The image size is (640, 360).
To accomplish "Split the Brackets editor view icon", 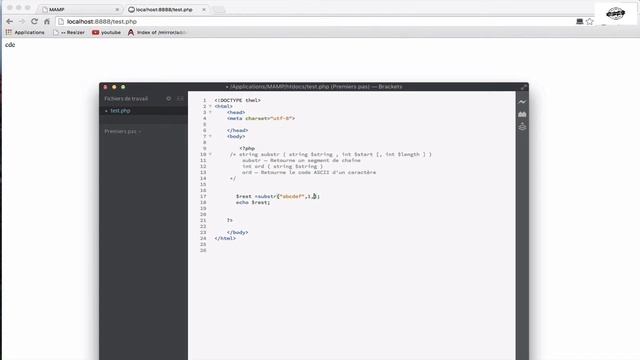I will (x=180, y=98).
